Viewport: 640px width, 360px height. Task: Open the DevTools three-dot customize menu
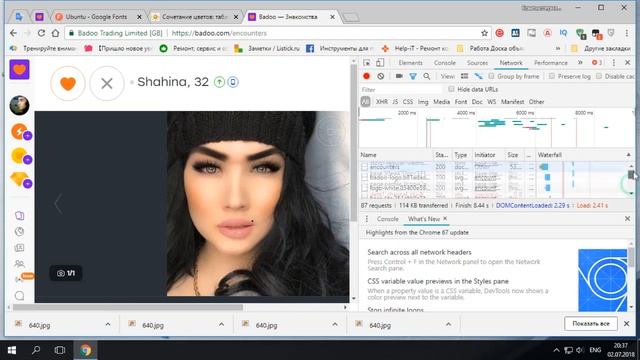coord(613,63)
